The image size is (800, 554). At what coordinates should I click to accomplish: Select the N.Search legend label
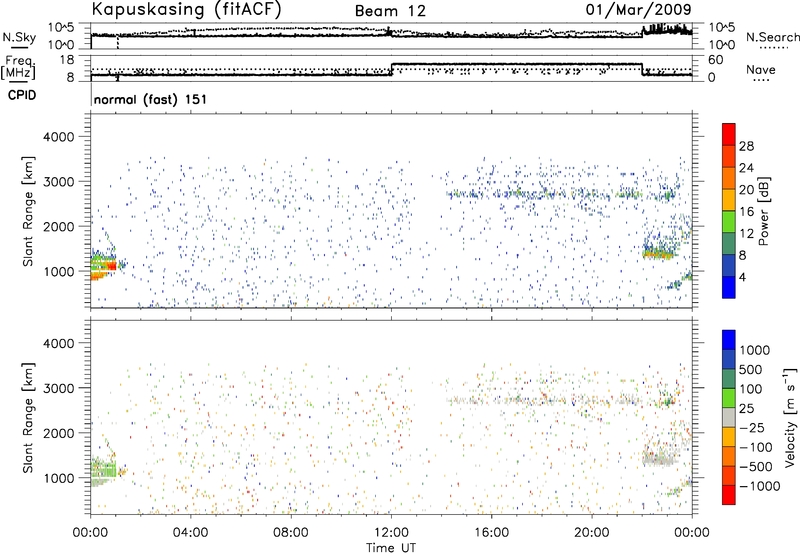click(772, 37)
